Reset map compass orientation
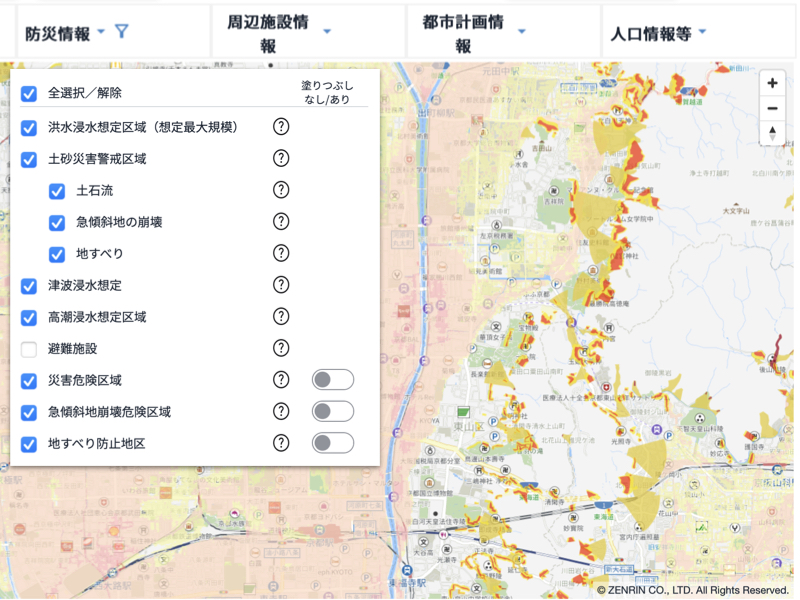 coord(772,133)
